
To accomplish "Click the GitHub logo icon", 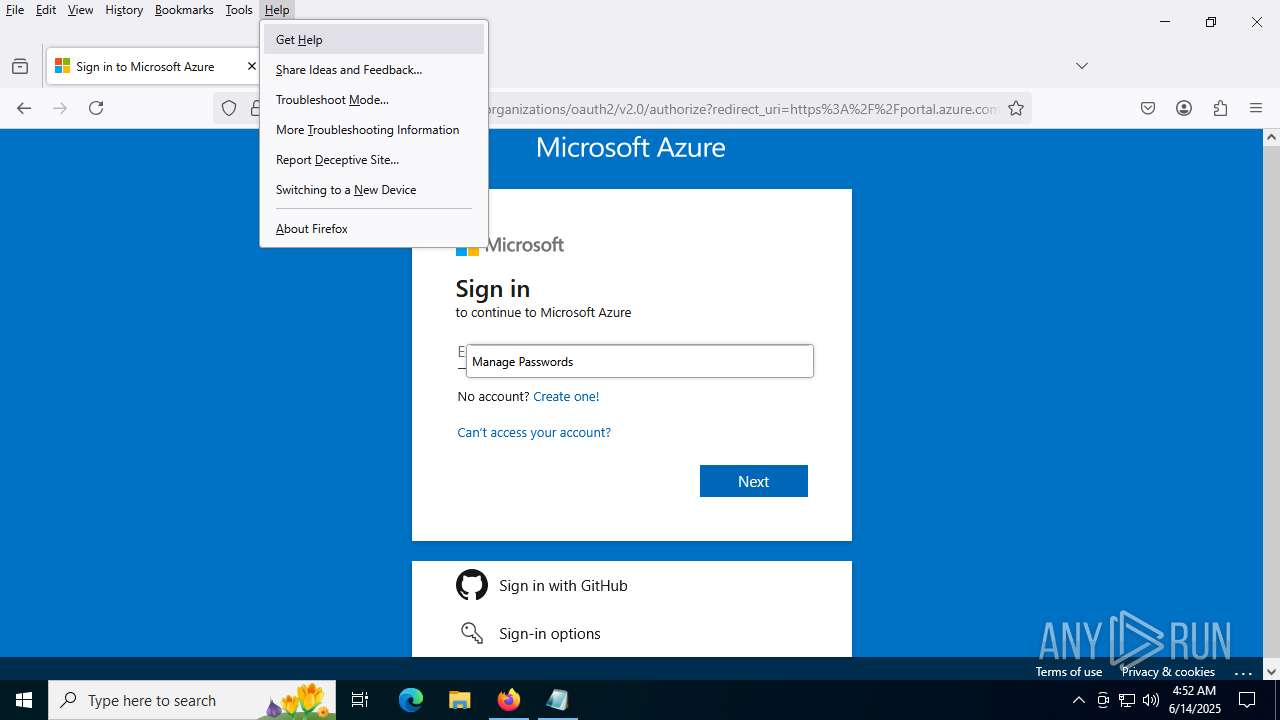I will 472,585.
